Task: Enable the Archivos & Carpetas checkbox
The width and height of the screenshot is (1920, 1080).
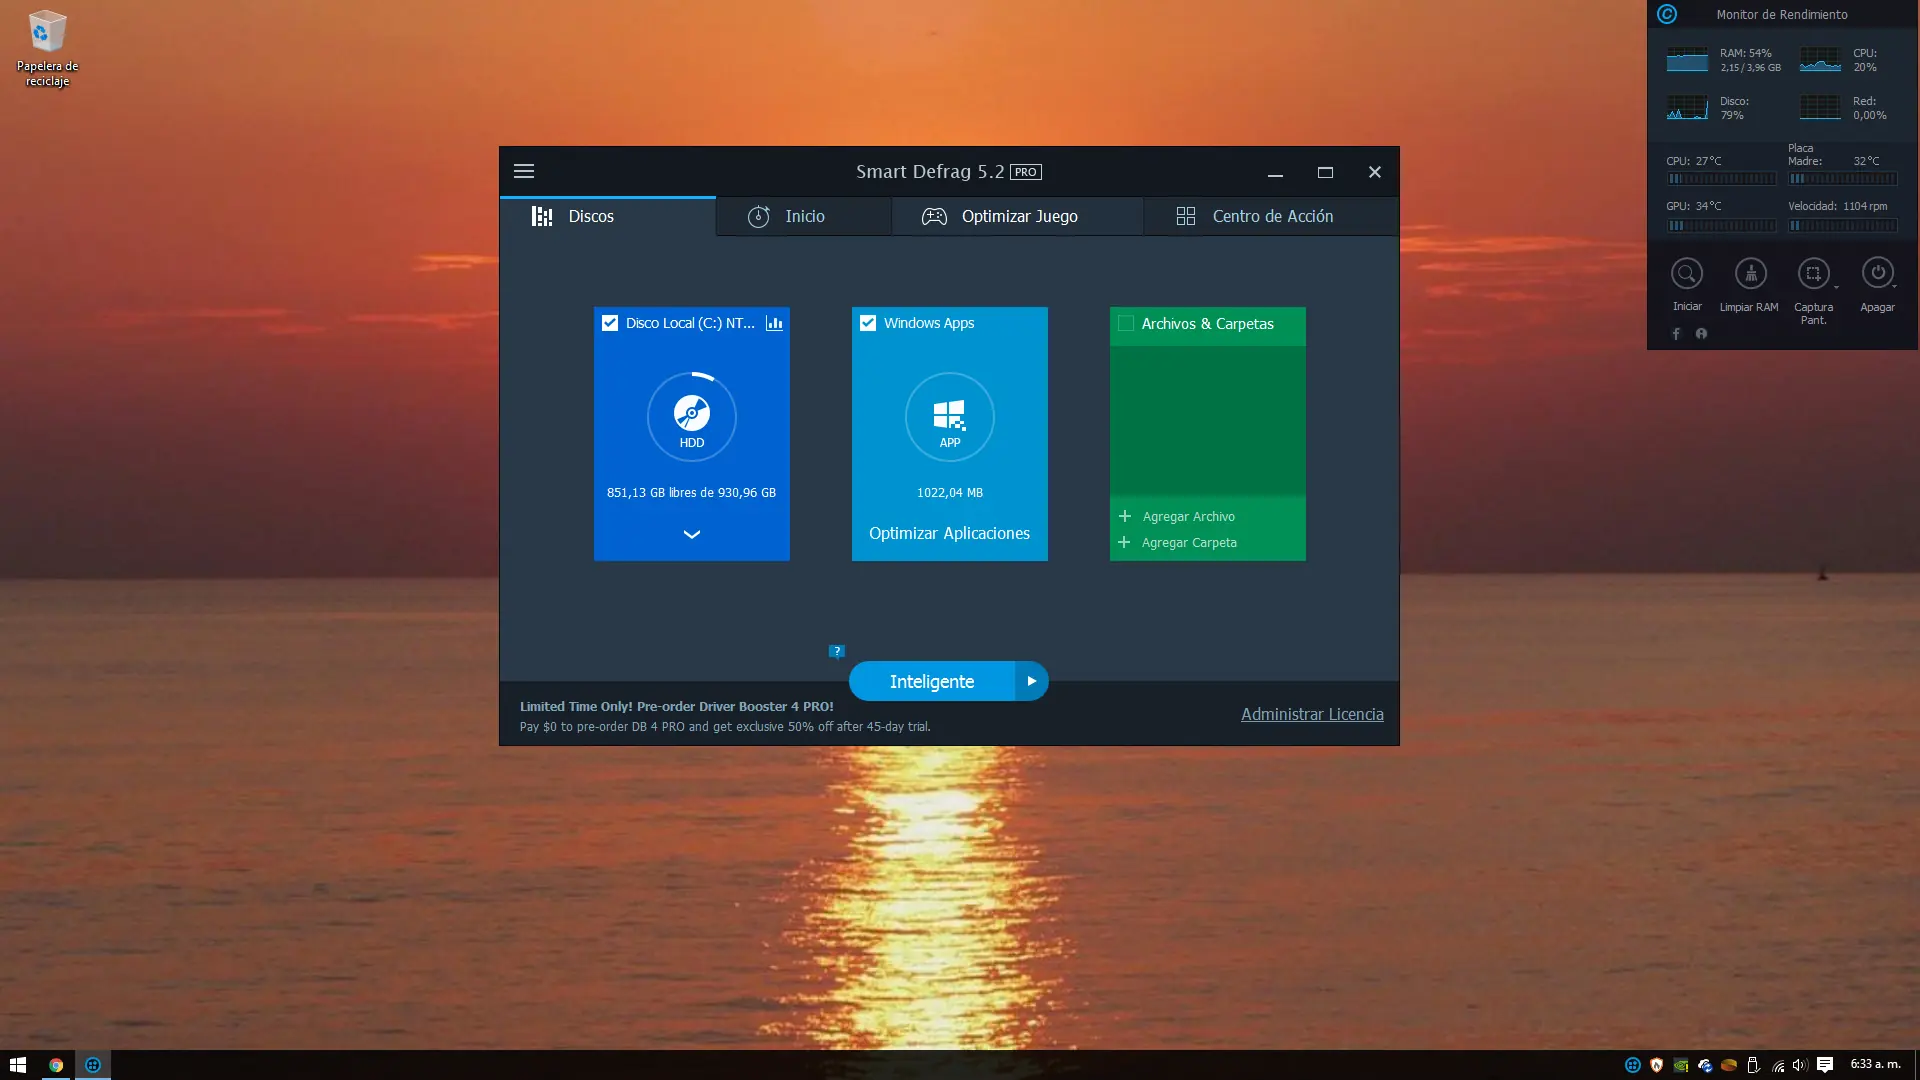Action: pos(1126,323)
